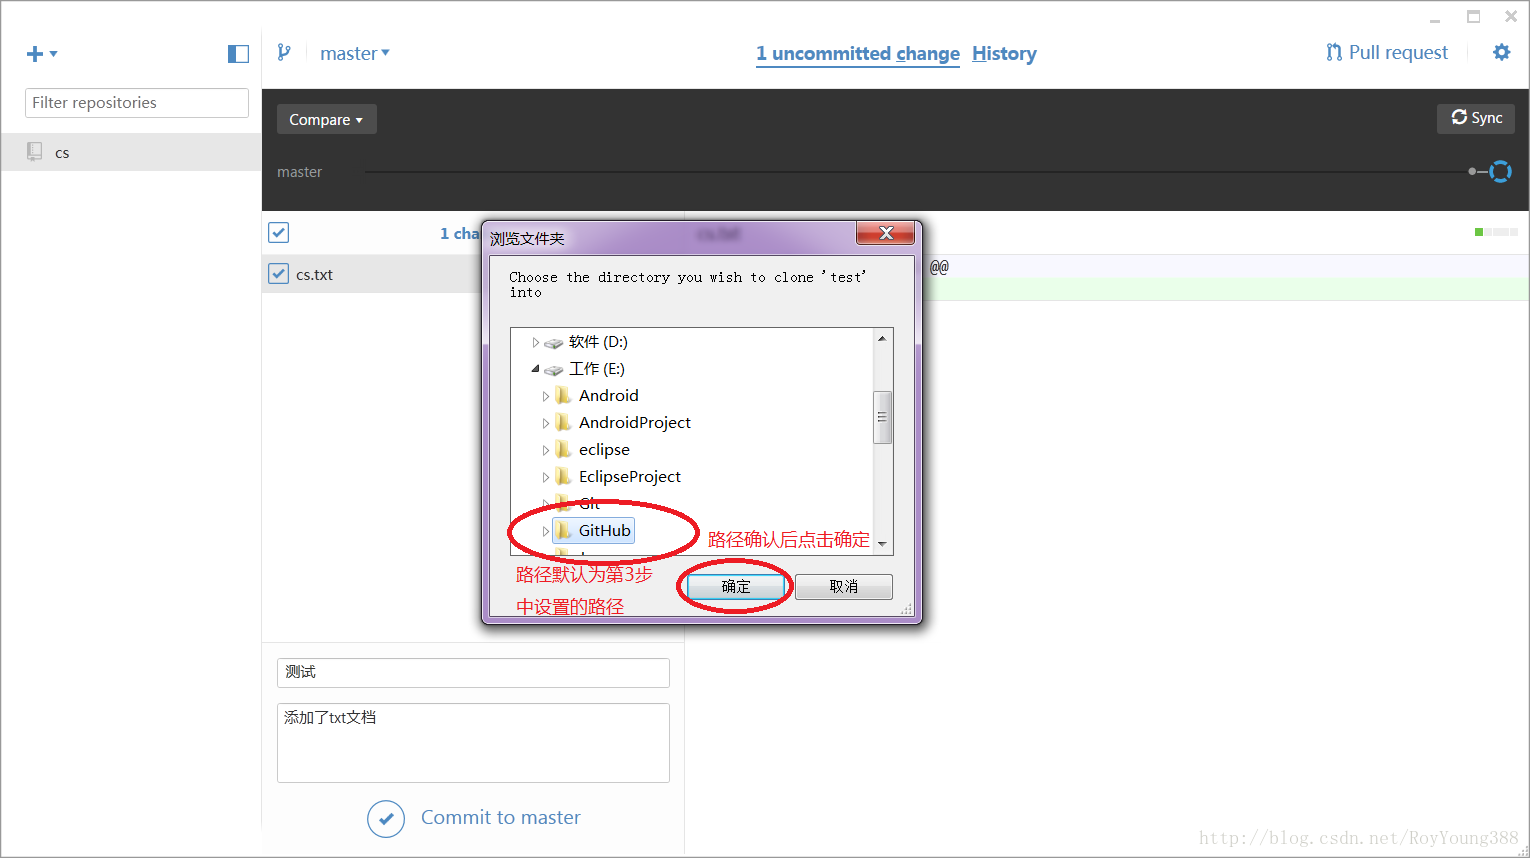The height and width of the screenshot is (858, 1530).
Task: Click the sync circle on the master timeline
Action: point(1500,172)
